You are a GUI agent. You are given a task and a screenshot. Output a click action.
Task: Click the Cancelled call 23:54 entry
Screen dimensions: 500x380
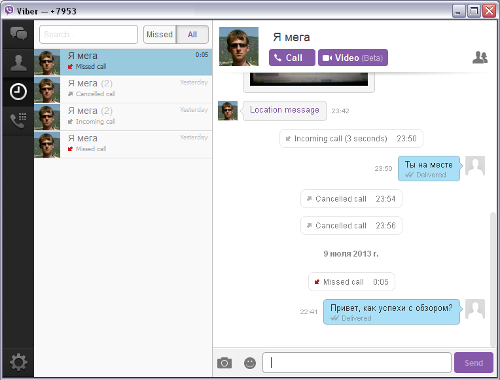click(x=351, y=199)
